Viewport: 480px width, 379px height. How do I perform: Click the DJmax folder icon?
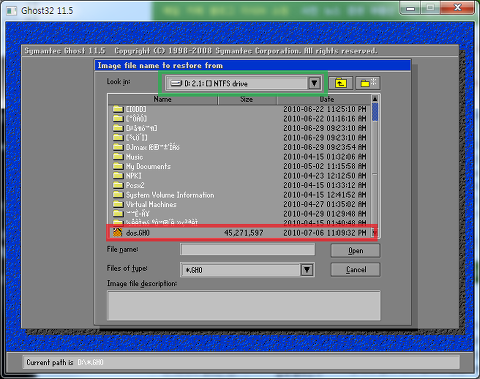(118, 147)
